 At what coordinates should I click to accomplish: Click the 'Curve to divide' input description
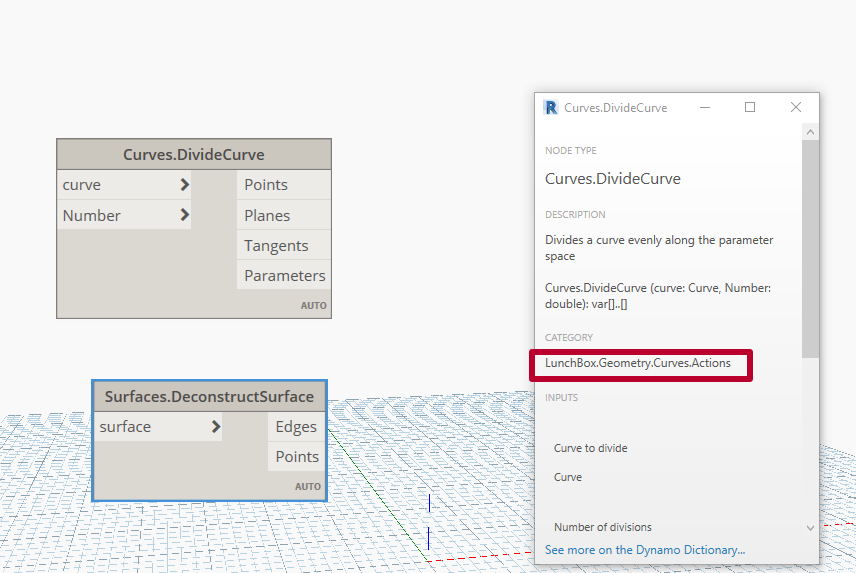590,448
